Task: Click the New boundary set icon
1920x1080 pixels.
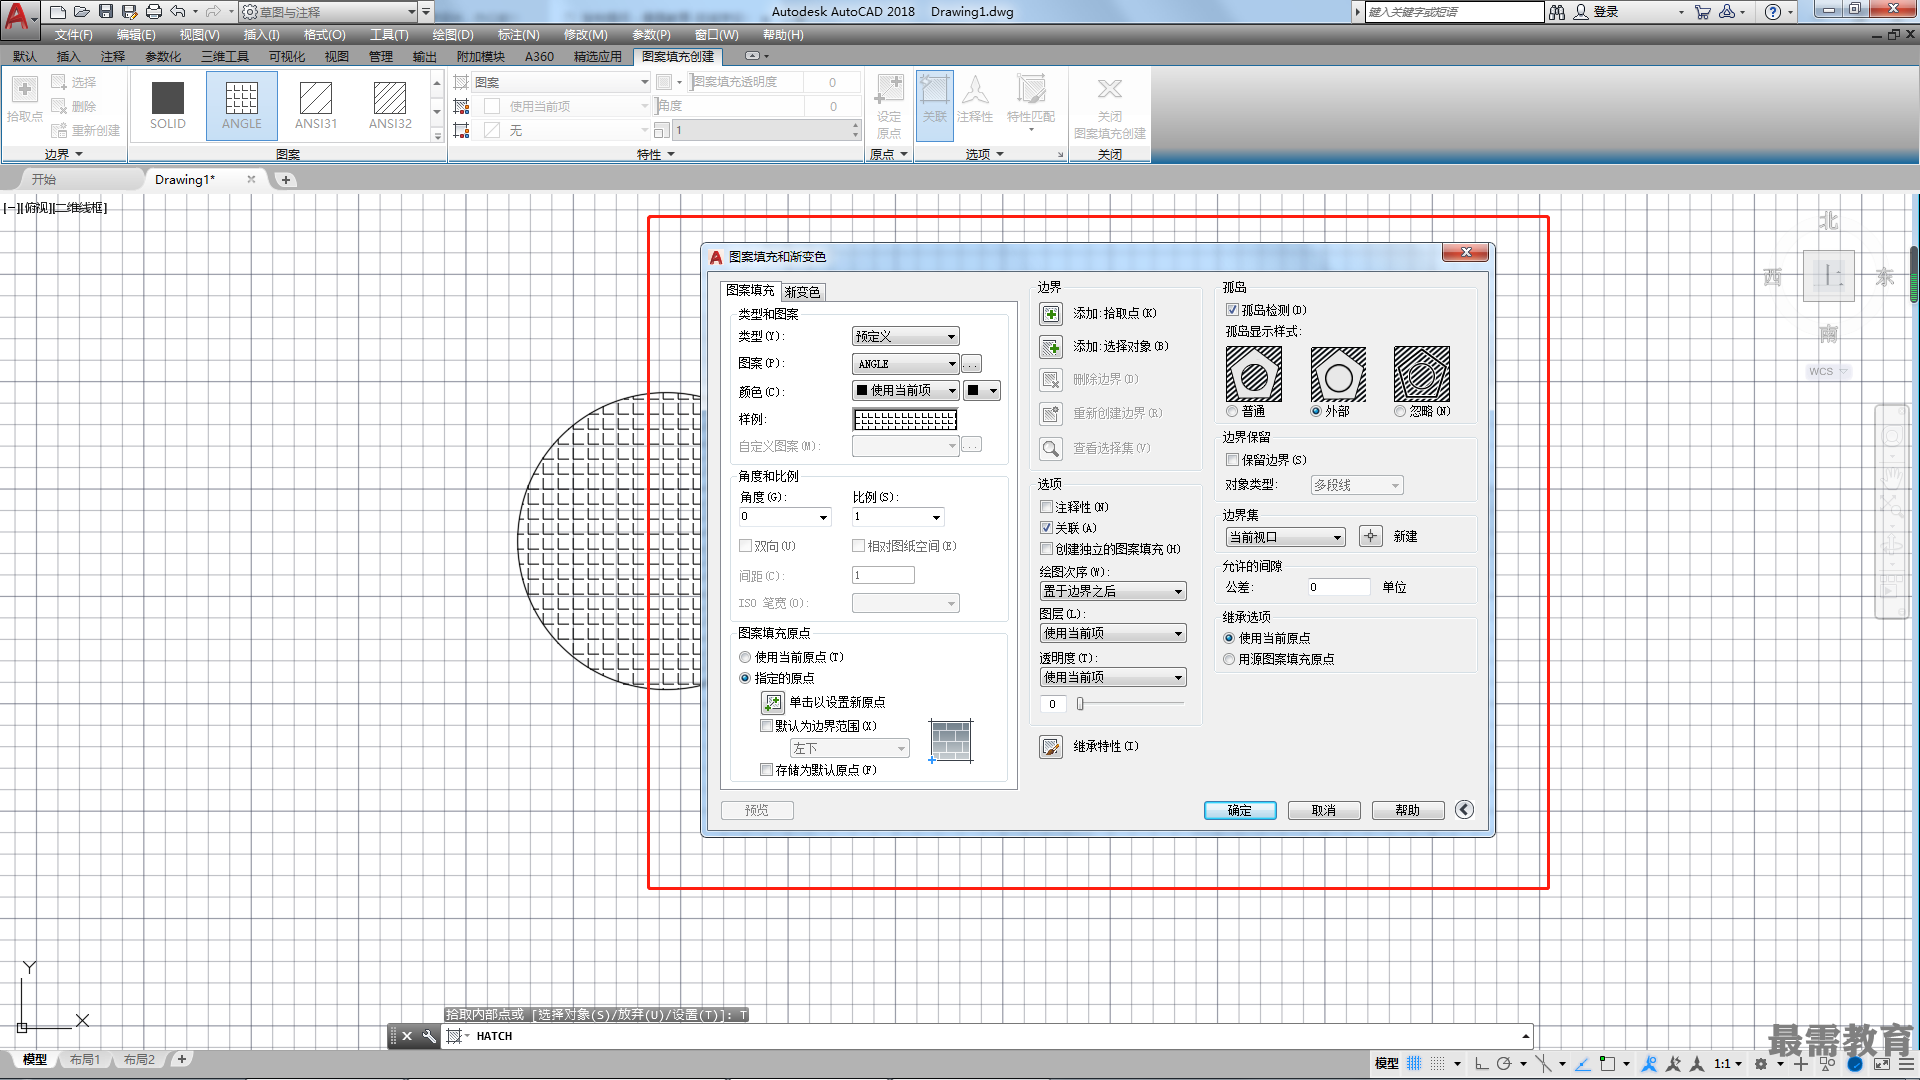Action: (x=1370, y=537)
